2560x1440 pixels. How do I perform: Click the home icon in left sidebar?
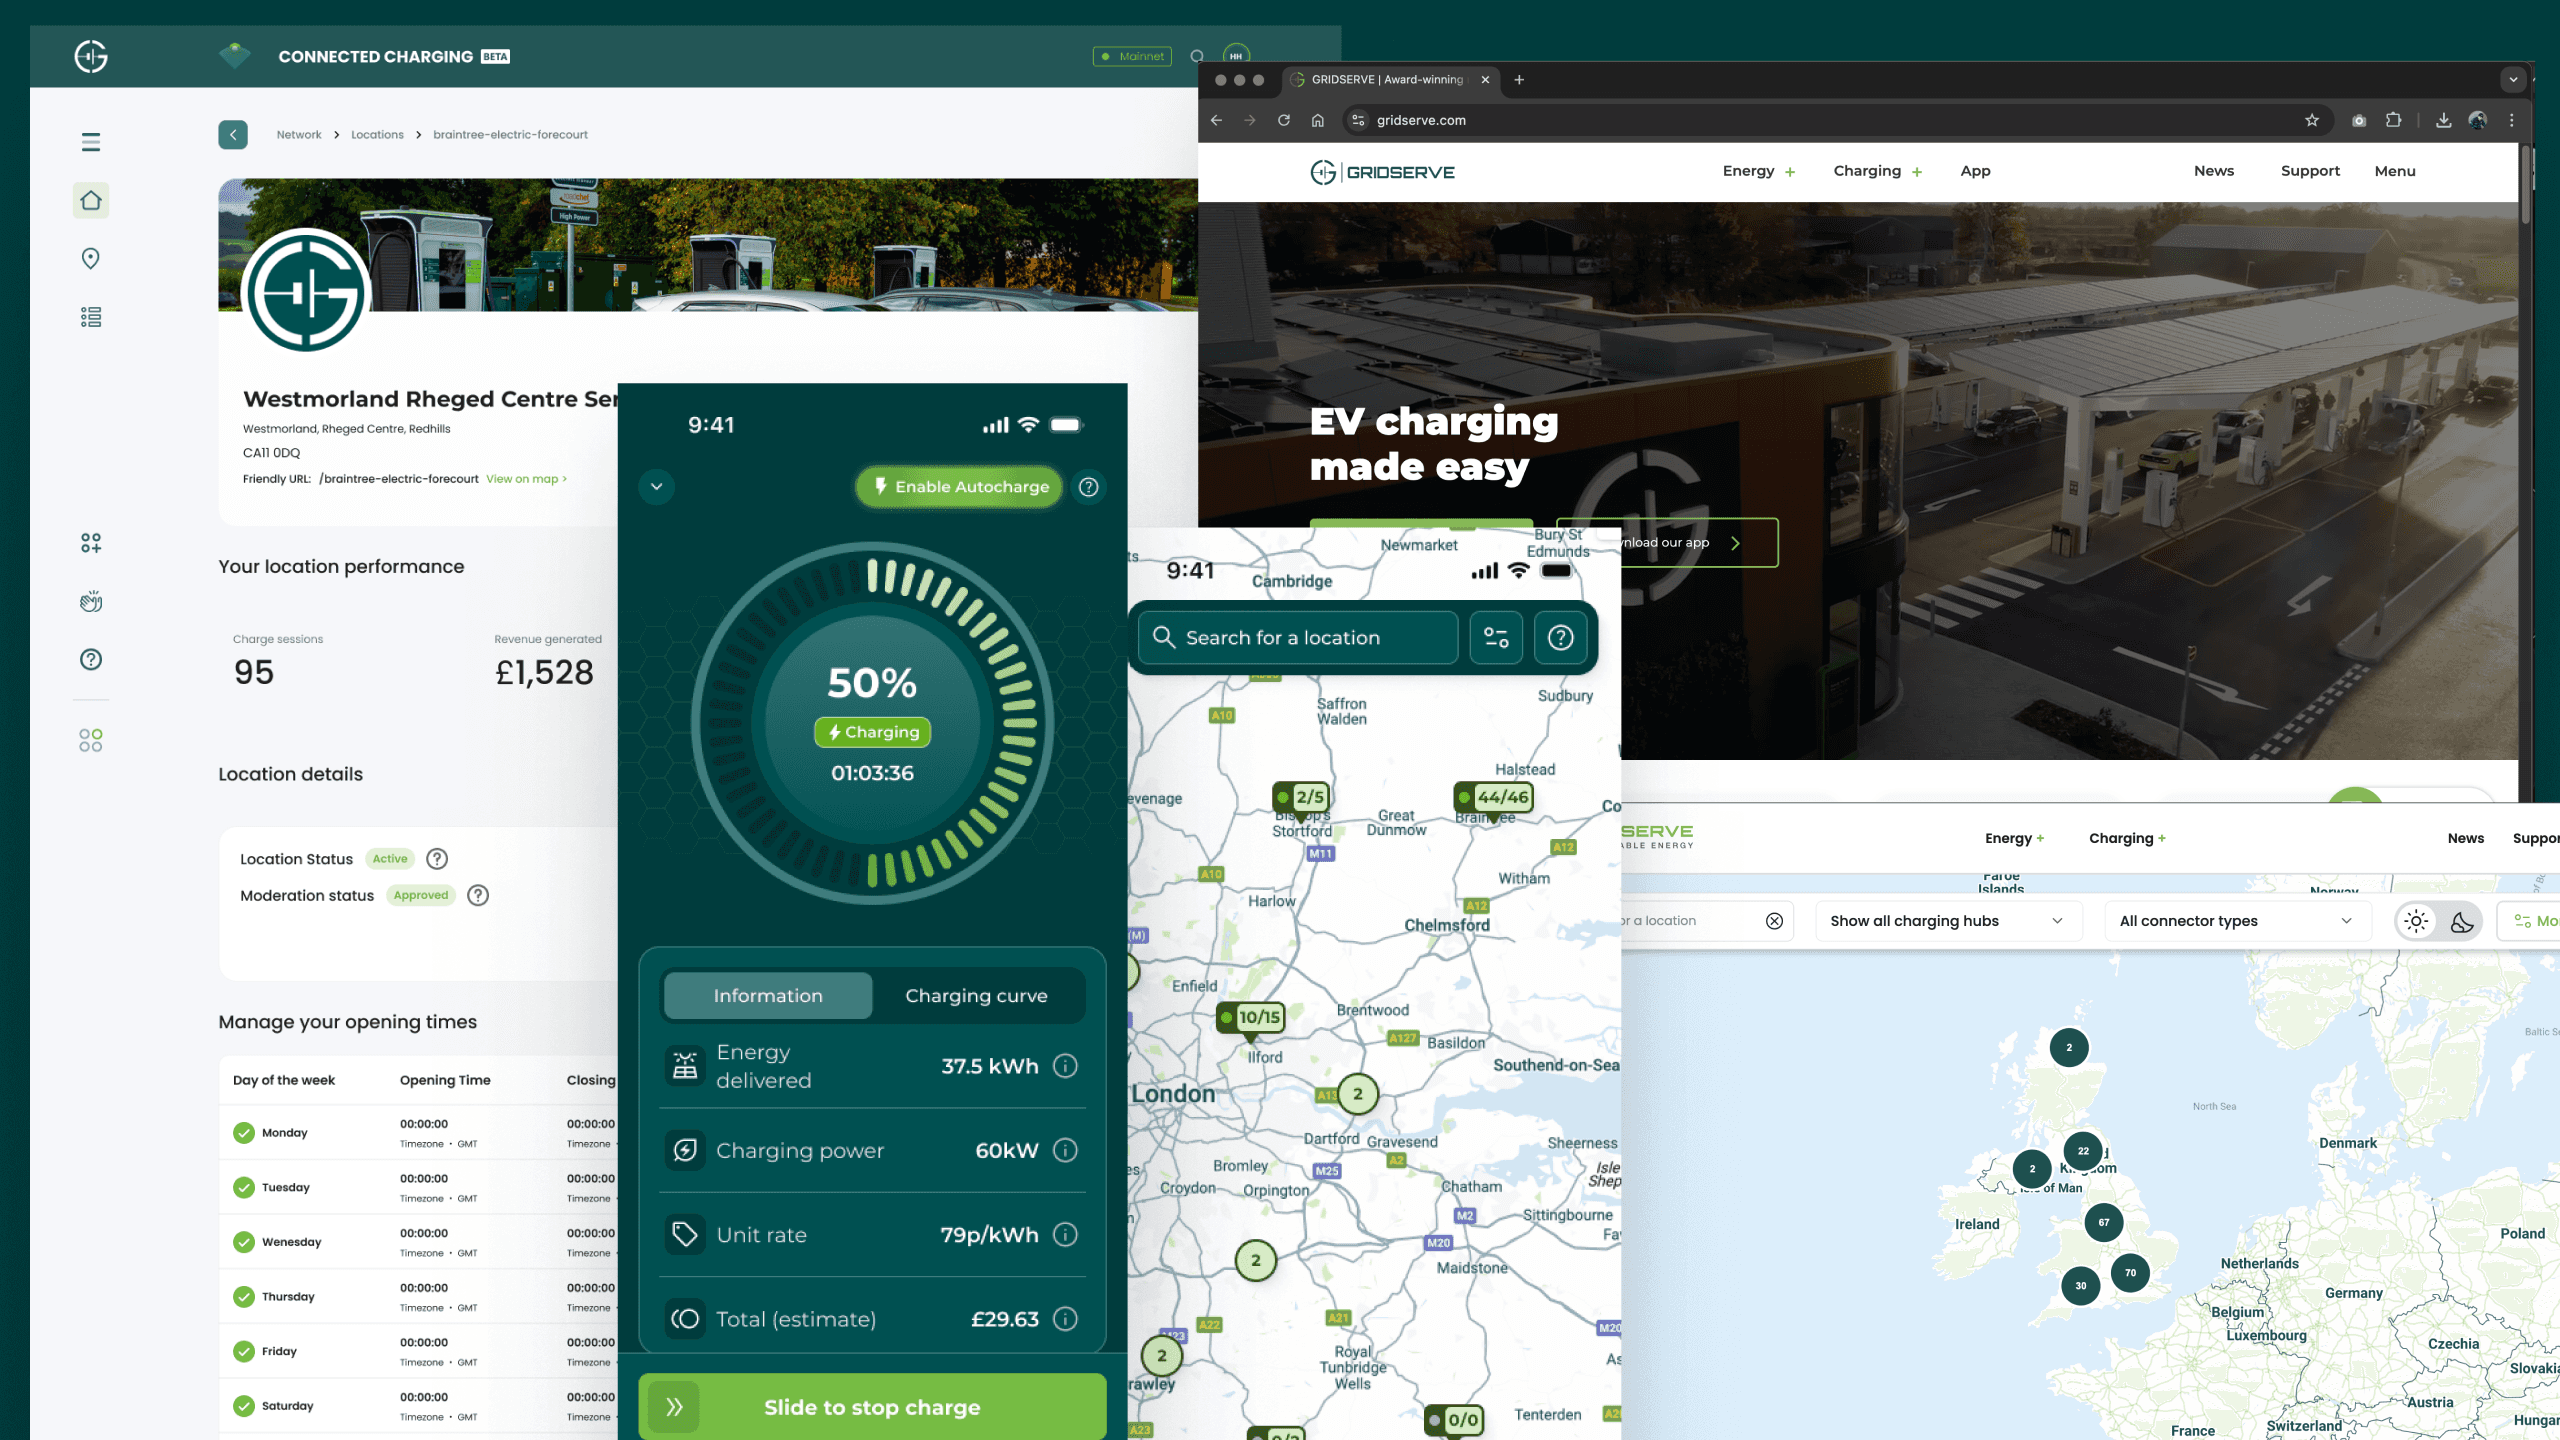click(x=91, y=201)
